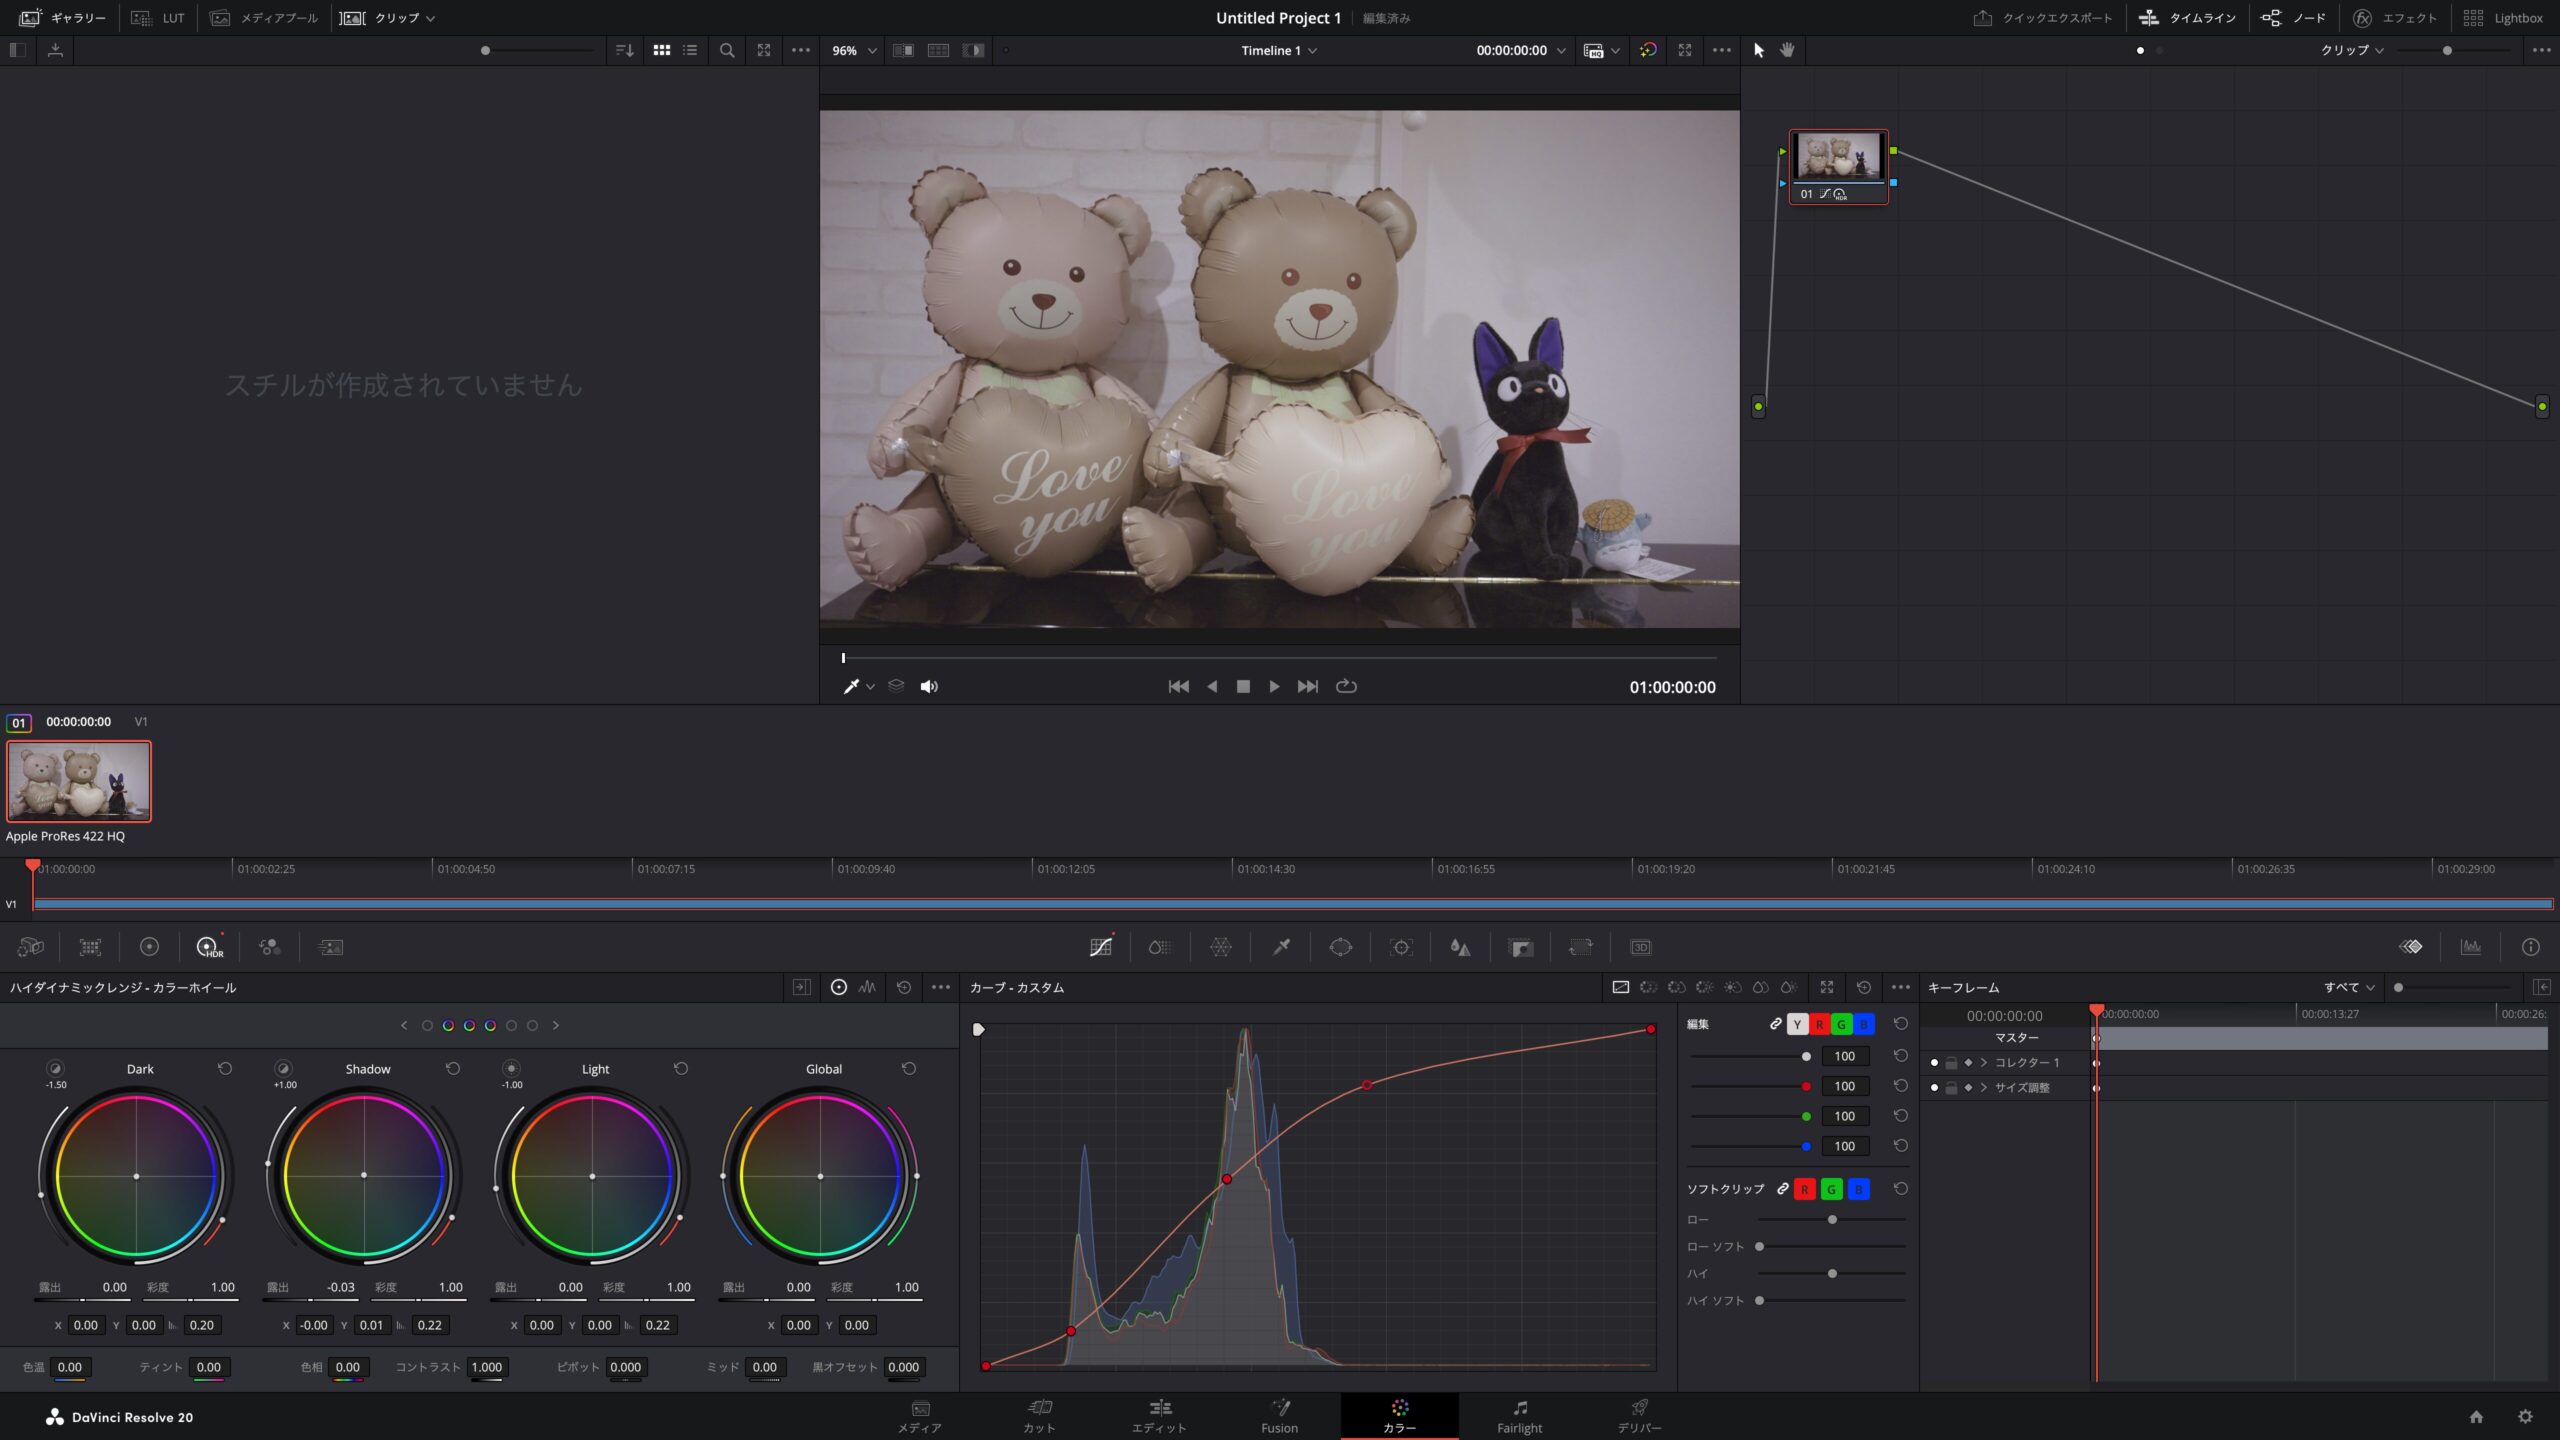Open the Media Pool (メディアプール)
This screenshot has height=1440, width=2560.
click(264, 18)
